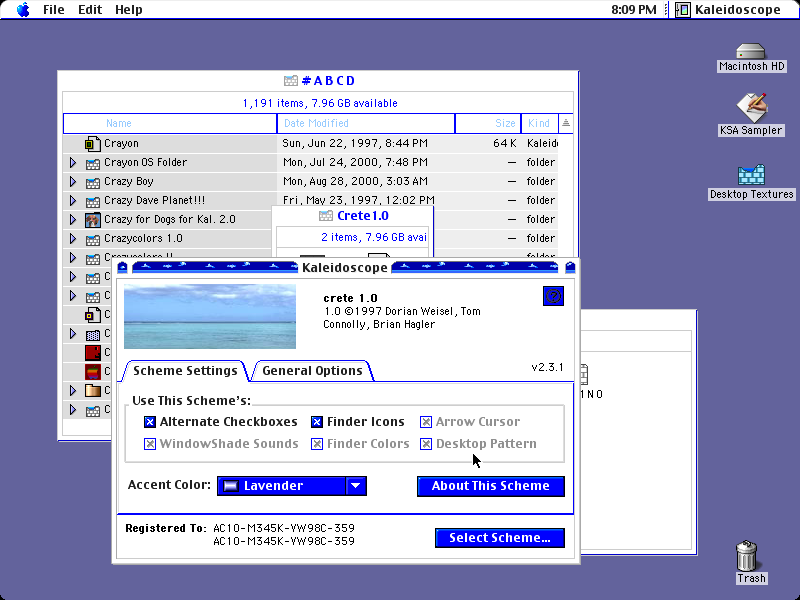Select the Crayon scheme file icon

coord(92,144)
